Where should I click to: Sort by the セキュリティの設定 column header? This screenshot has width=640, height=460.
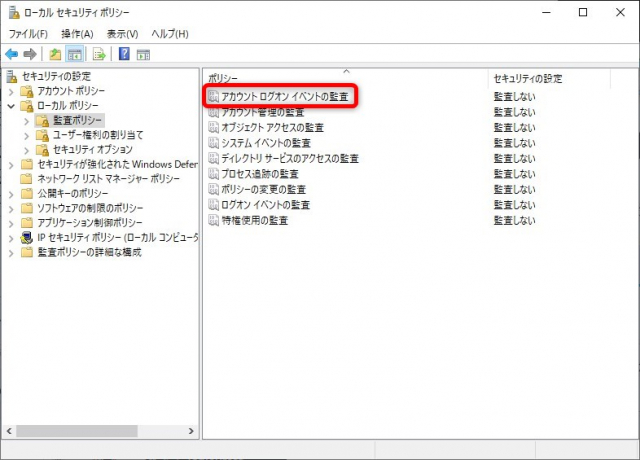[528, 77]
